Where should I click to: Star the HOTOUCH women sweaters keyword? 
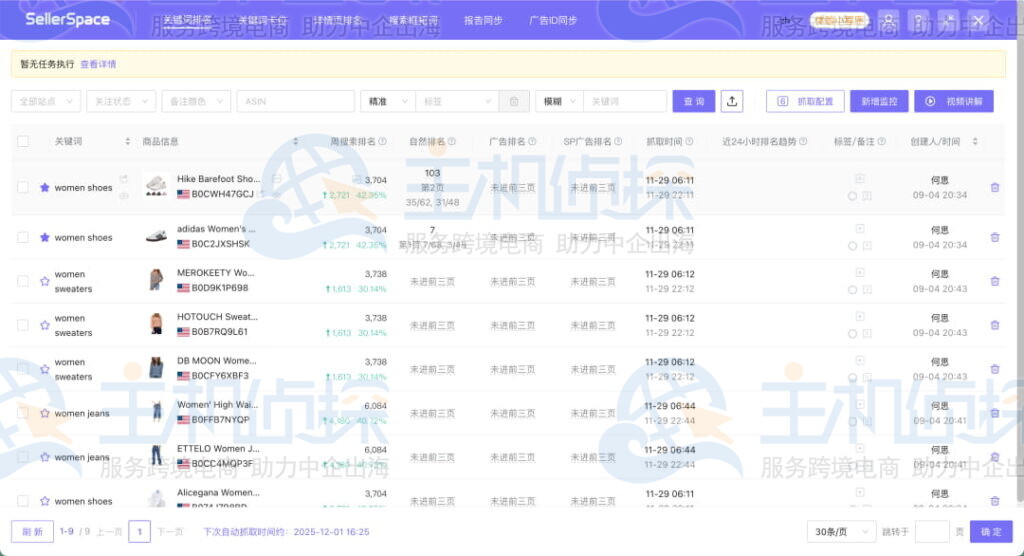tap(44, 325)
